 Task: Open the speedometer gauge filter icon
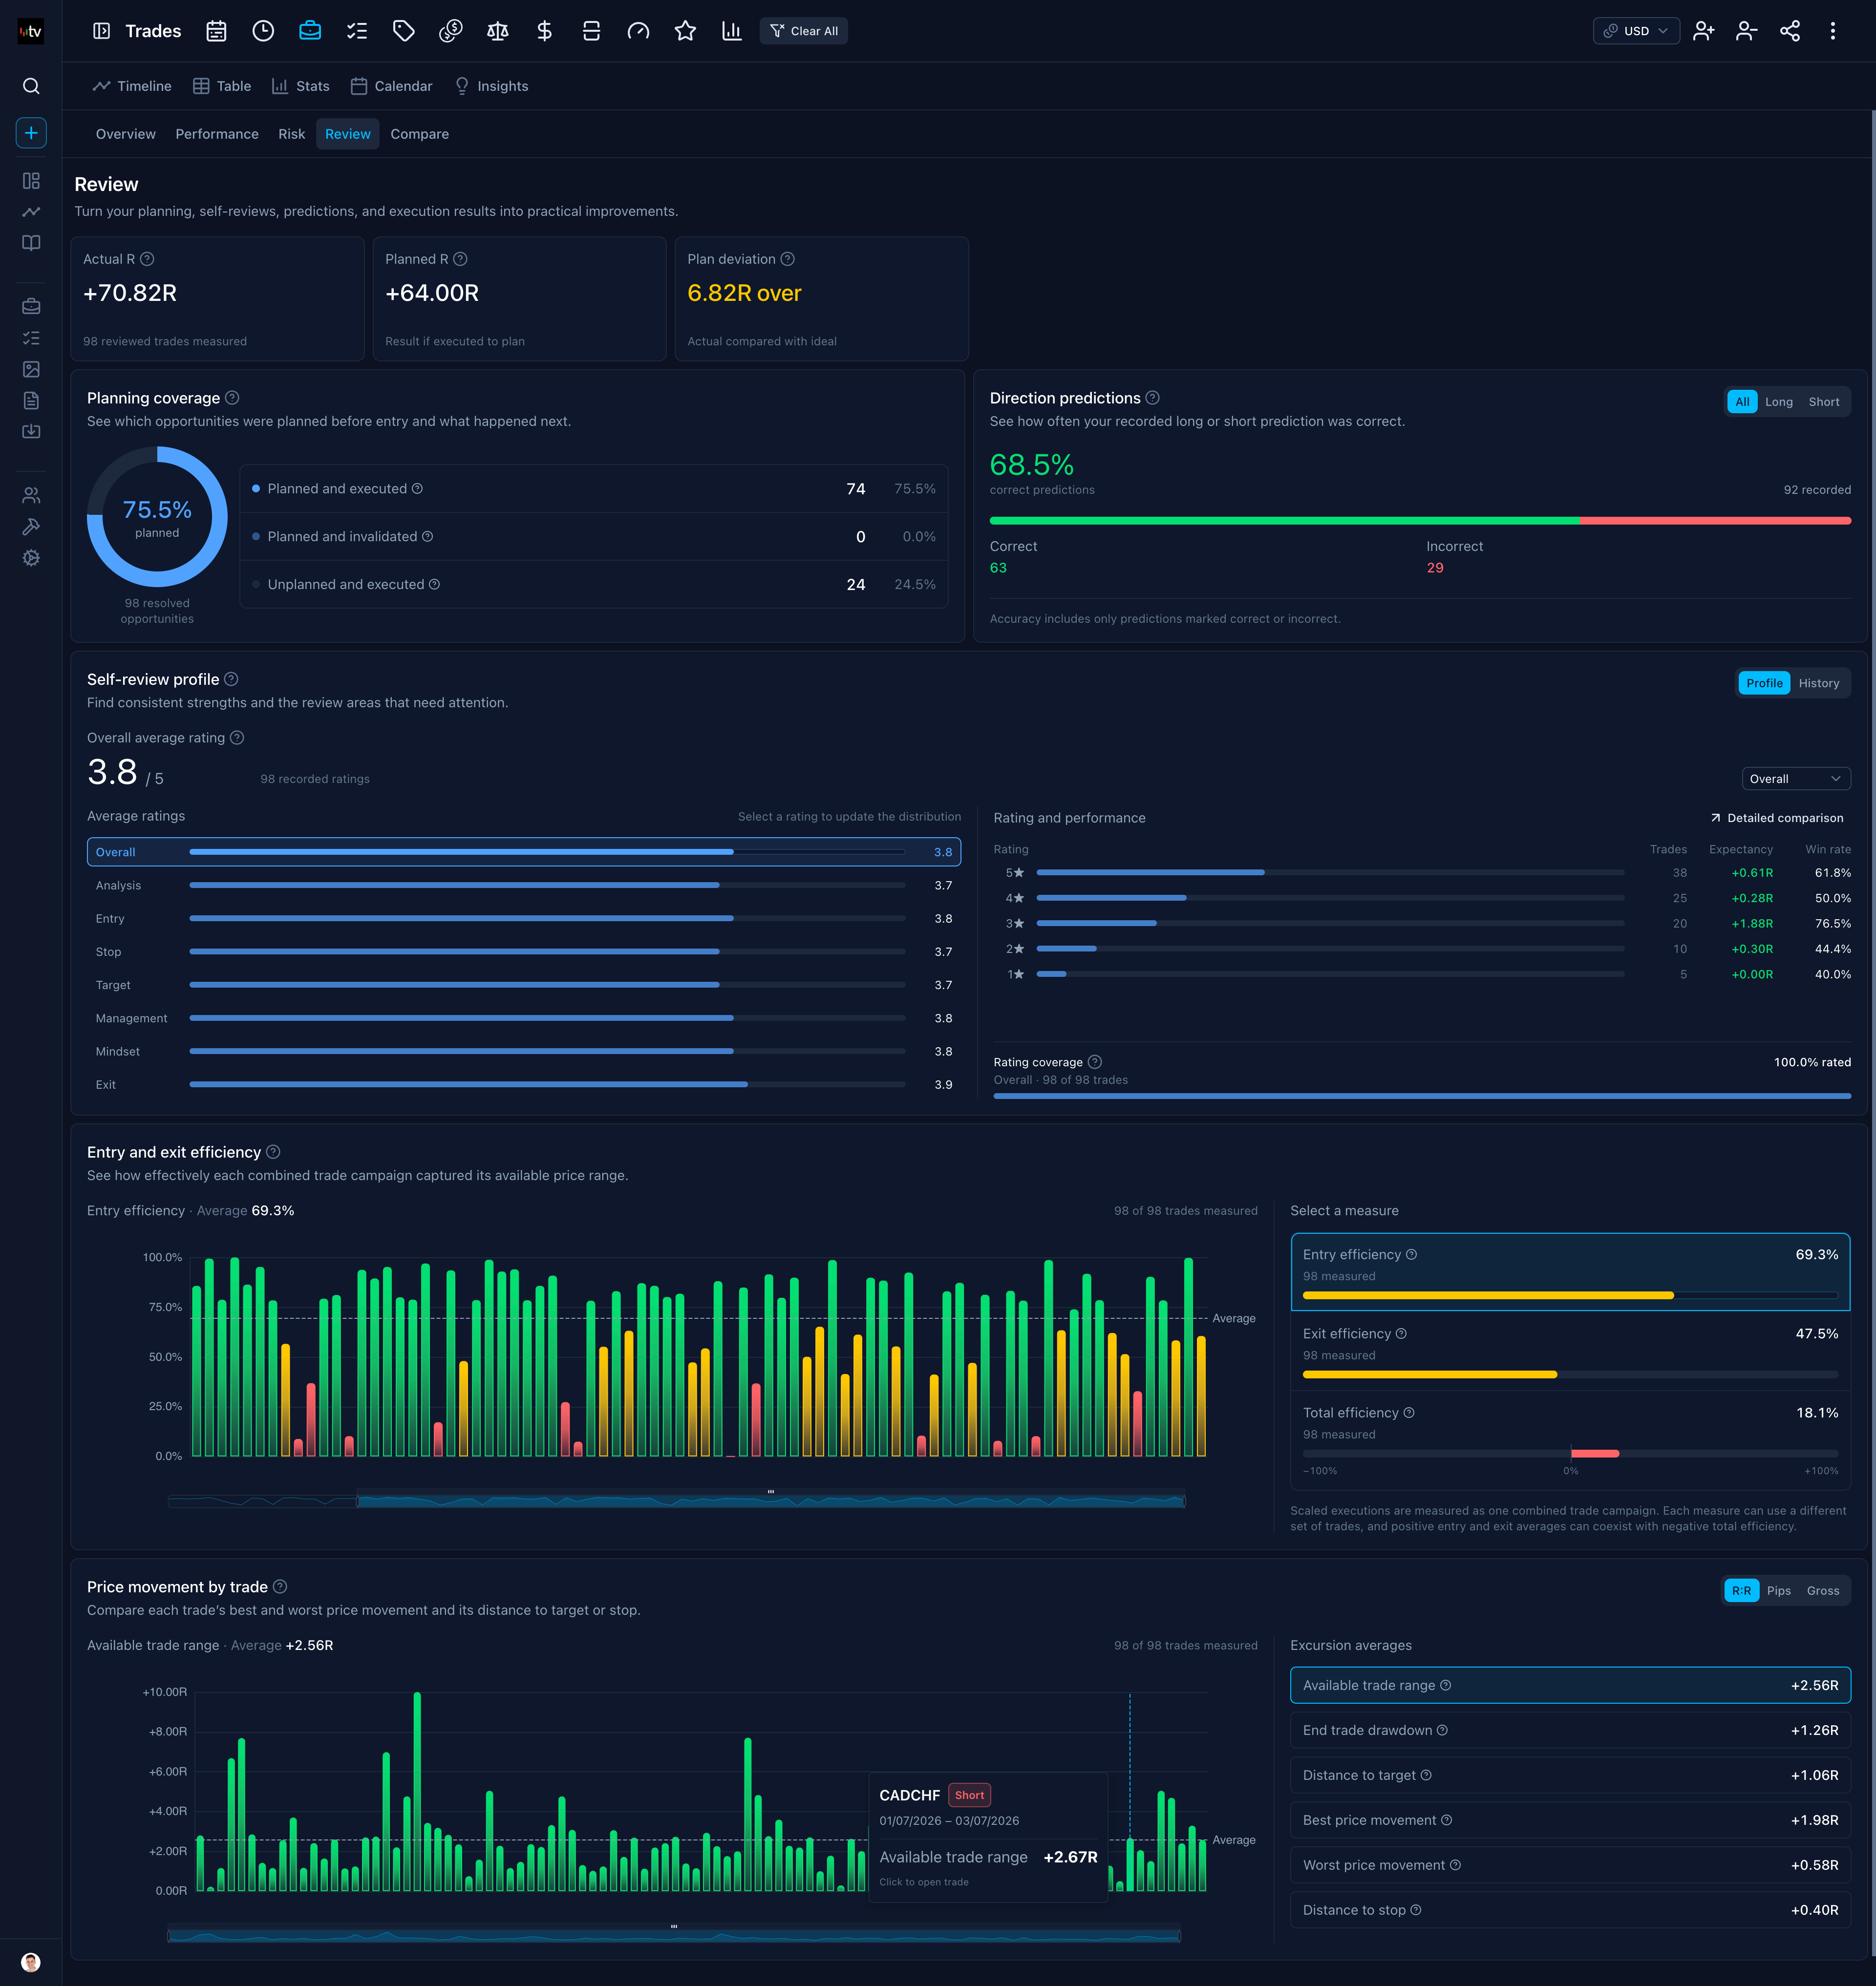tap(638, 31)
